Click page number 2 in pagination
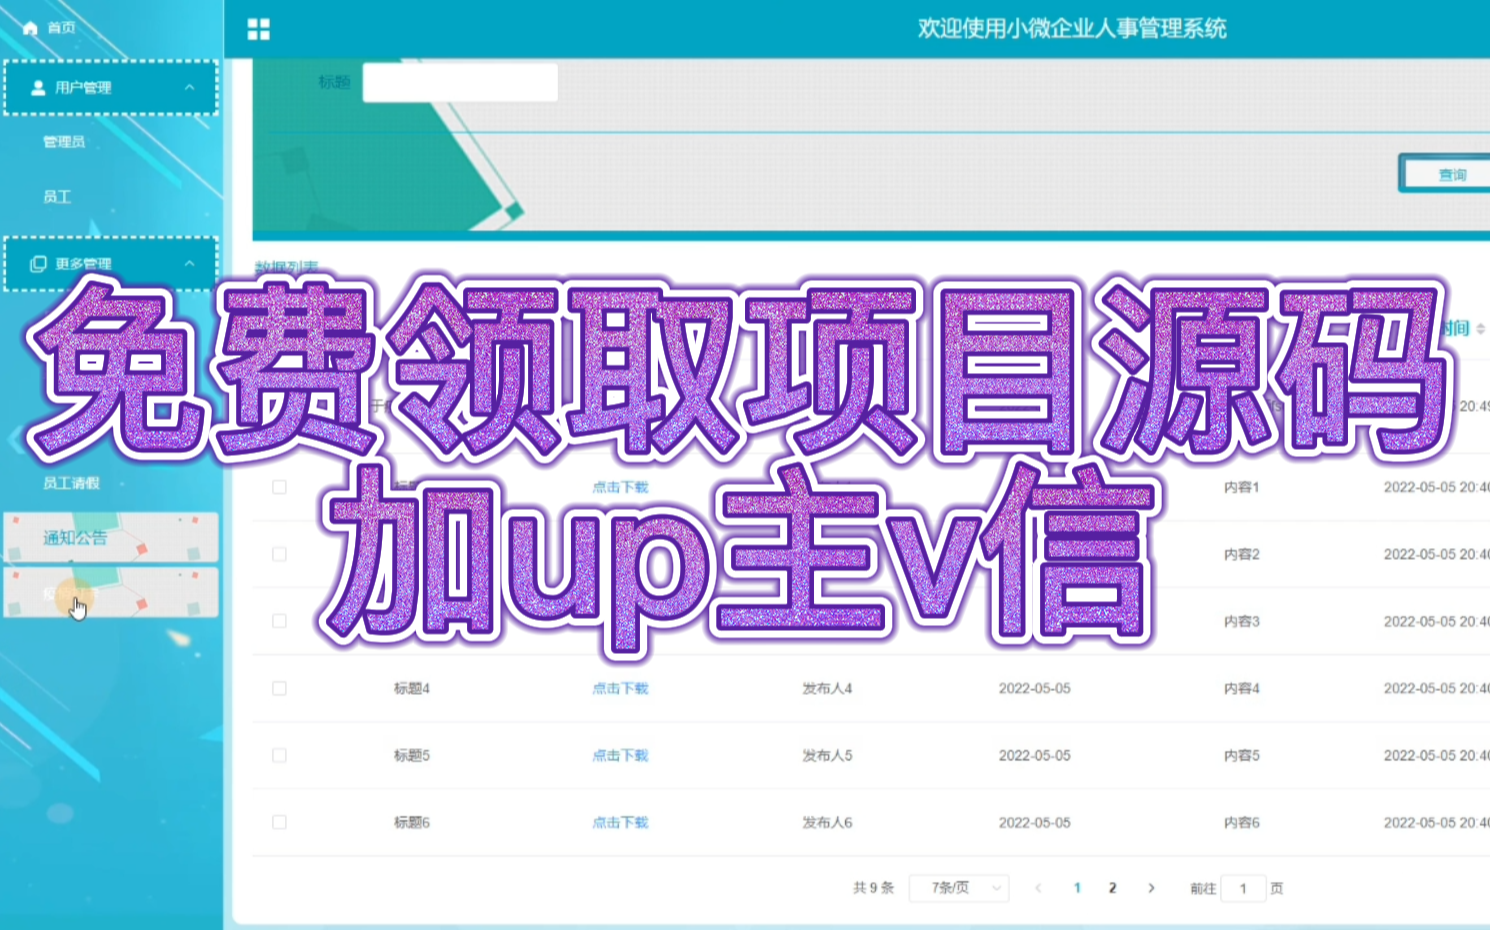Image resolution: width=1490 pixels, height=930 pixels. pyautogui.click(x=1112, y=888)
